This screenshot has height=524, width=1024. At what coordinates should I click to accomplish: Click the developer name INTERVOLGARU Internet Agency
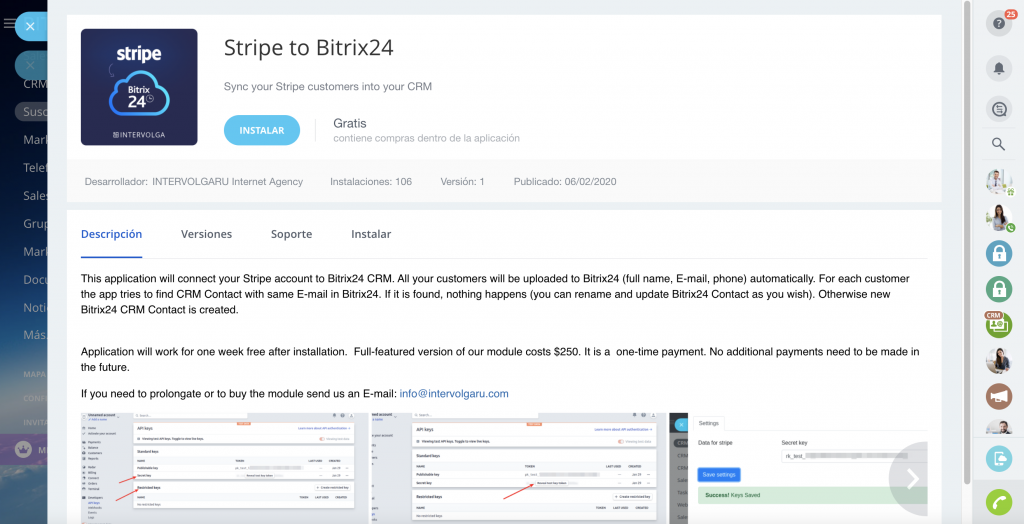pos(227,182)
